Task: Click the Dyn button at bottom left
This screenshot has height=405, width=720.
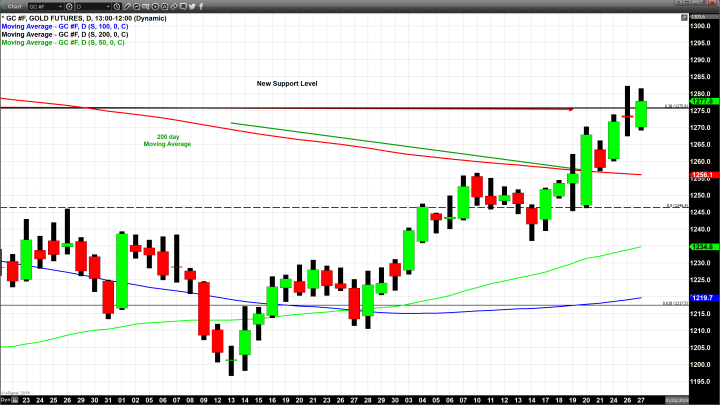Action: (x=5, y=400)
